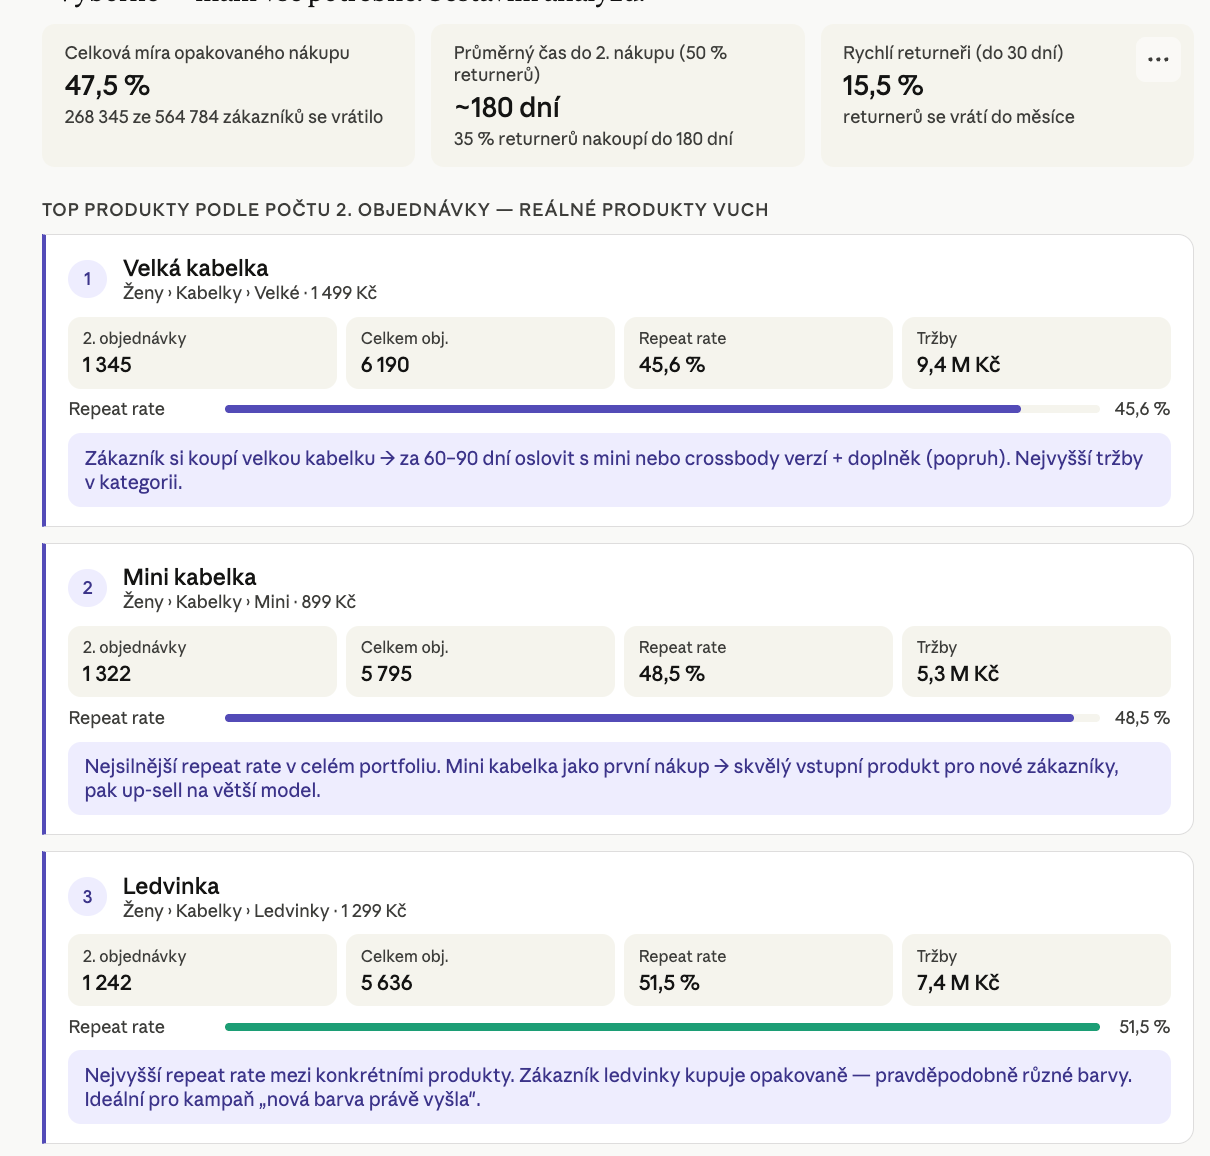
Task: Click the 5 795 total orders value
Action: pyautogui.click(x=387, y=674)
